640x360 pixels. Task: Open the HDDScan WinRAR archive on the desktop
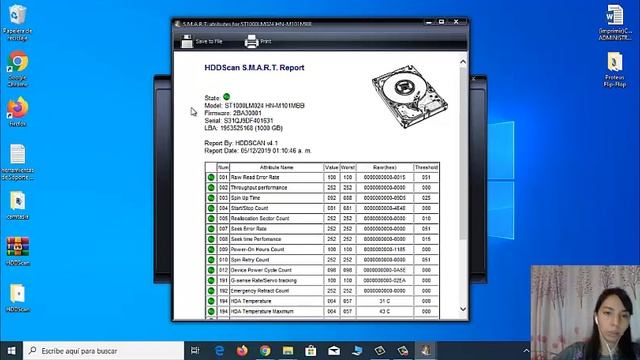coord(17,251)
